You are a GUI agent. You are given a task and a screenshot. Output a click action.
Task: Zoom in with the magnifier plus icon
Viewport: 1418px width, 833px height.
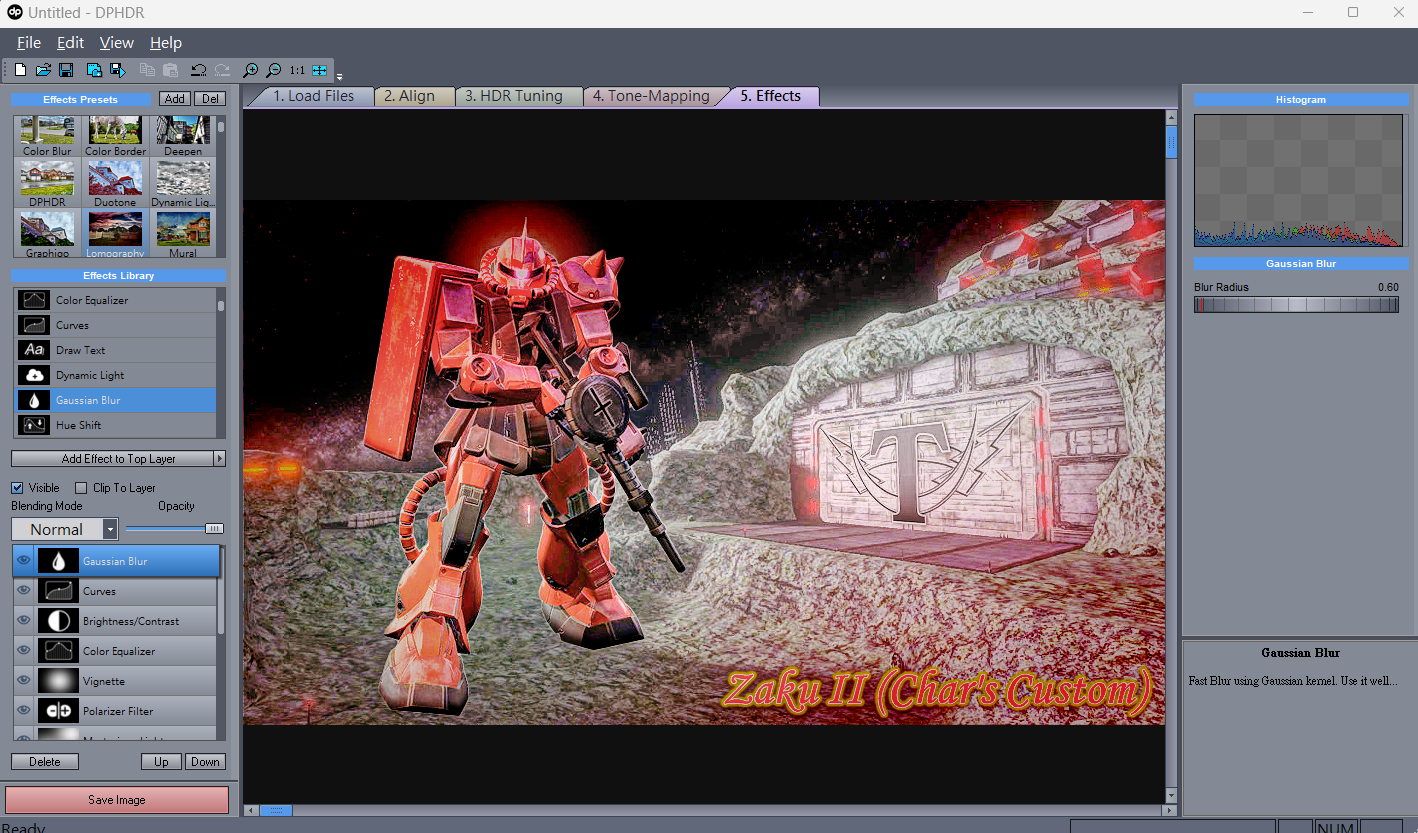point(250,70)
